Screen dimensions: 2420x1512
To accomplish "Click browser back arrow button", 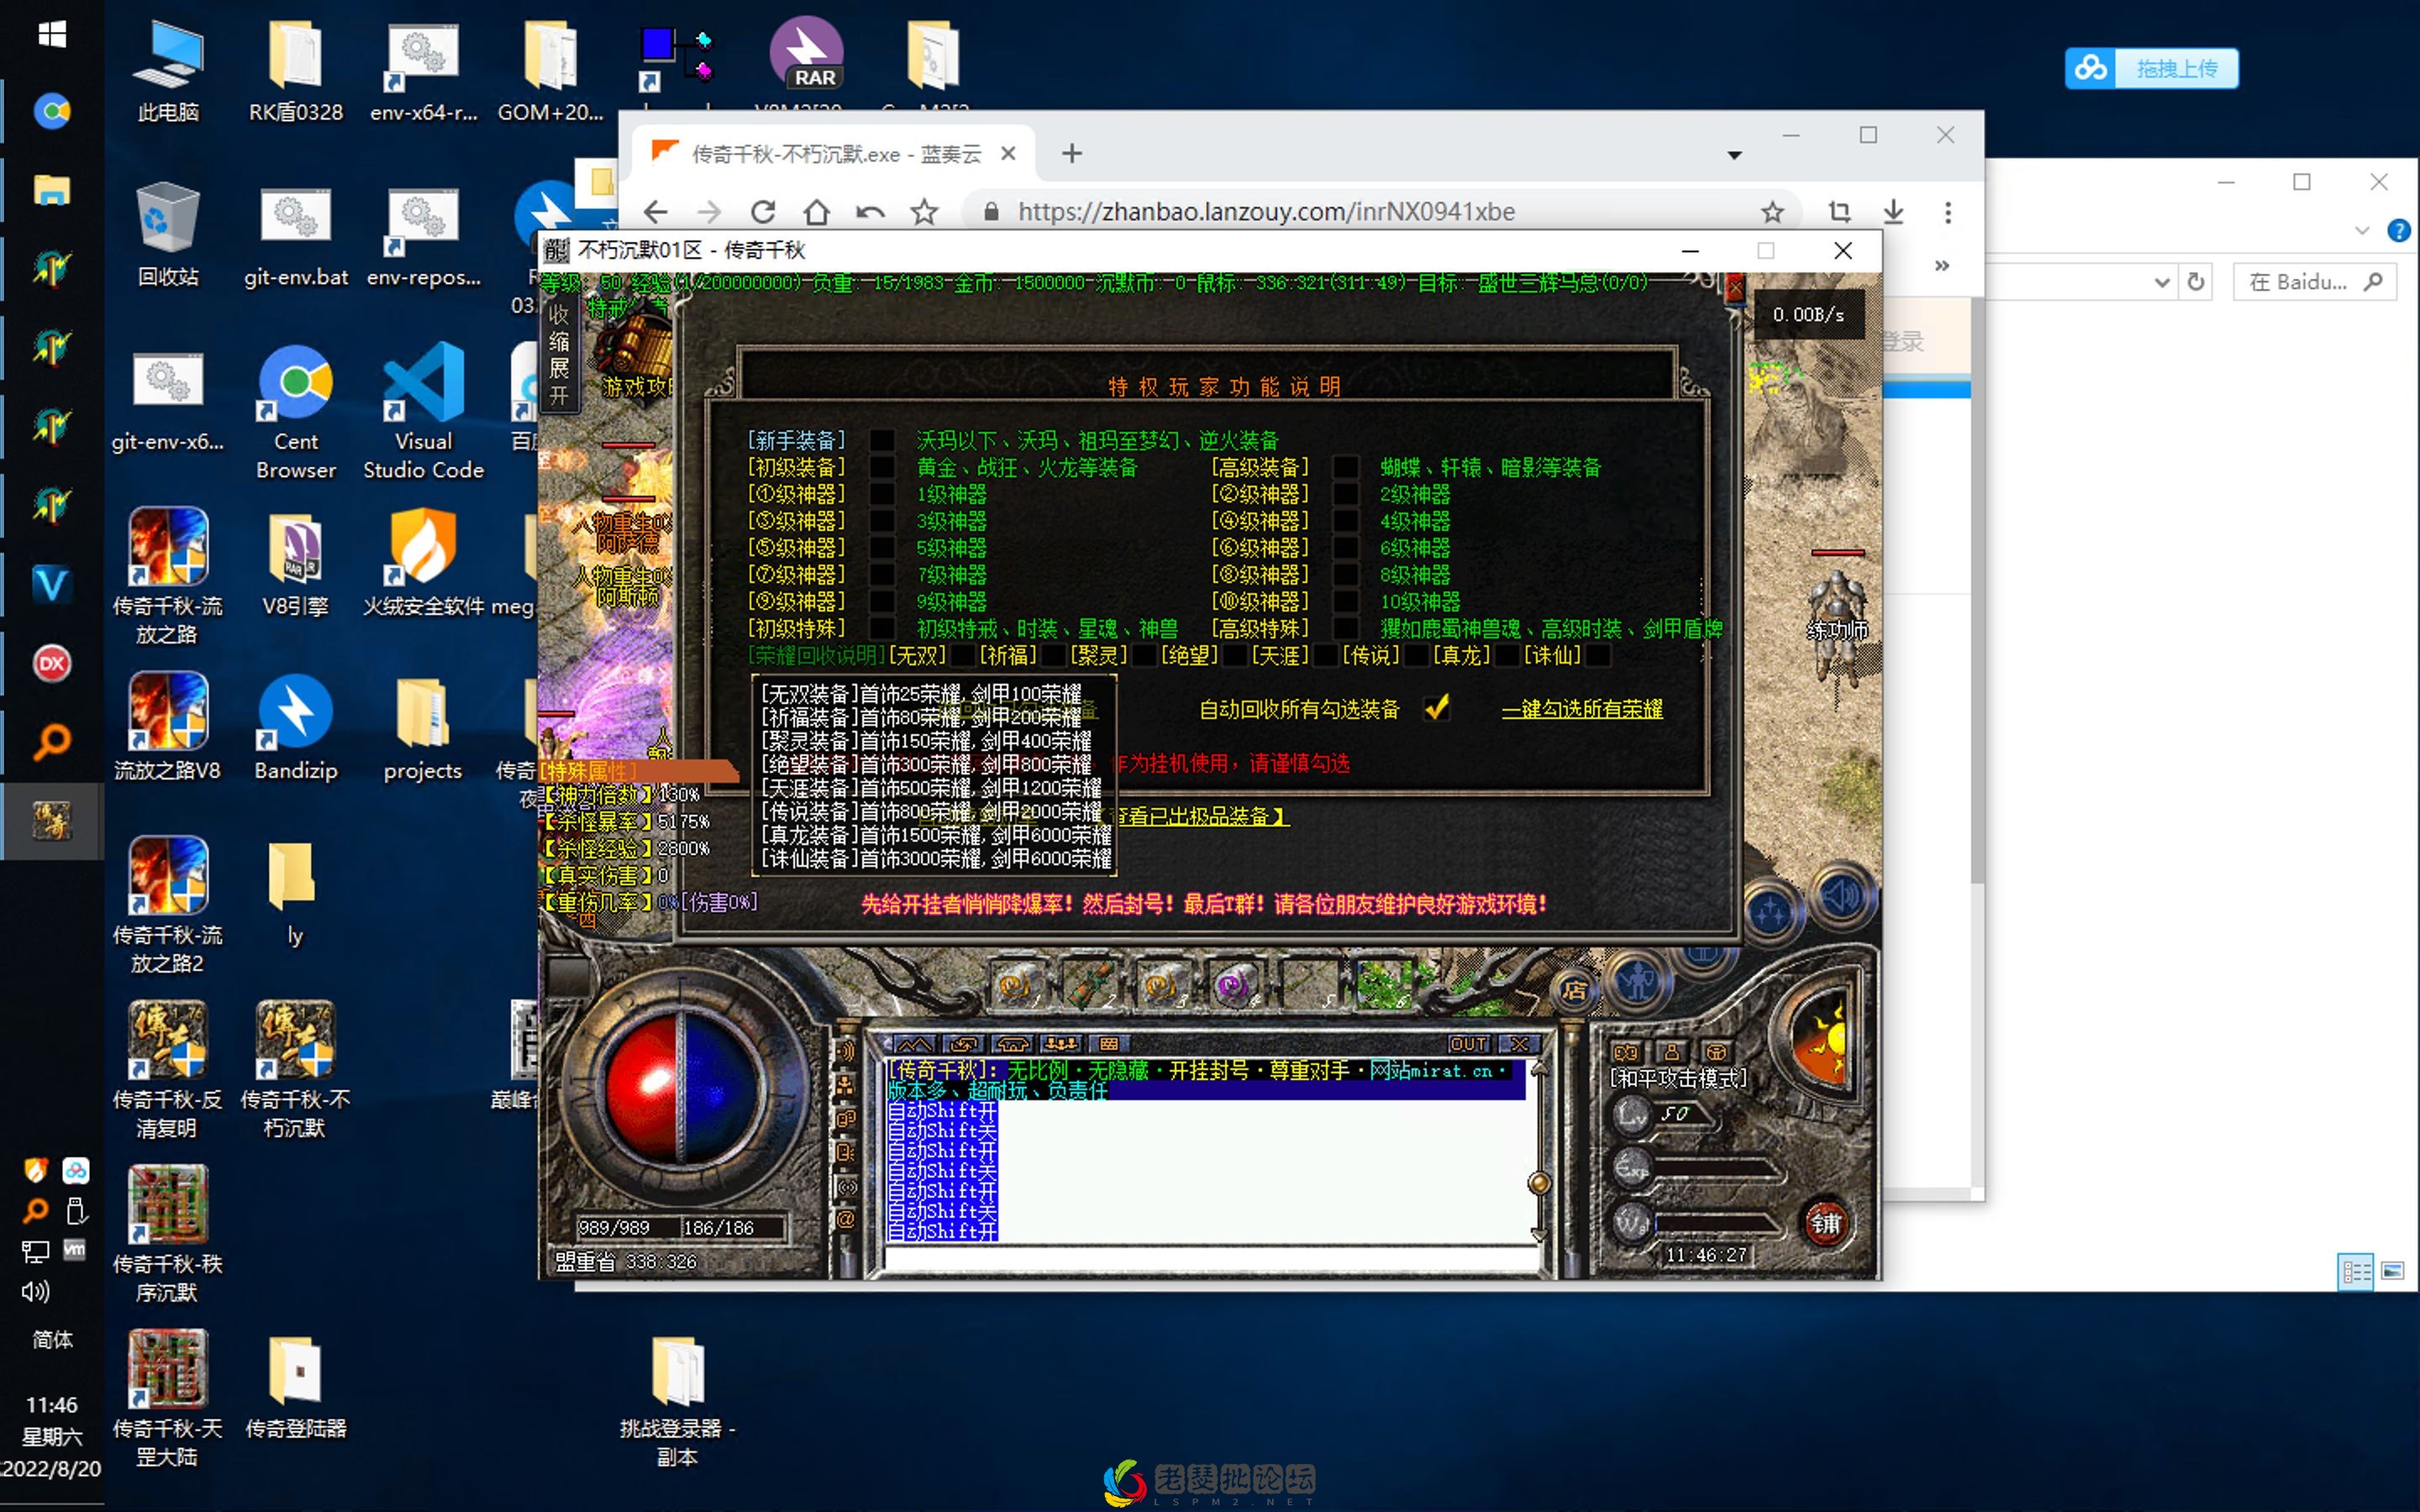I will [x=655, y=212].
